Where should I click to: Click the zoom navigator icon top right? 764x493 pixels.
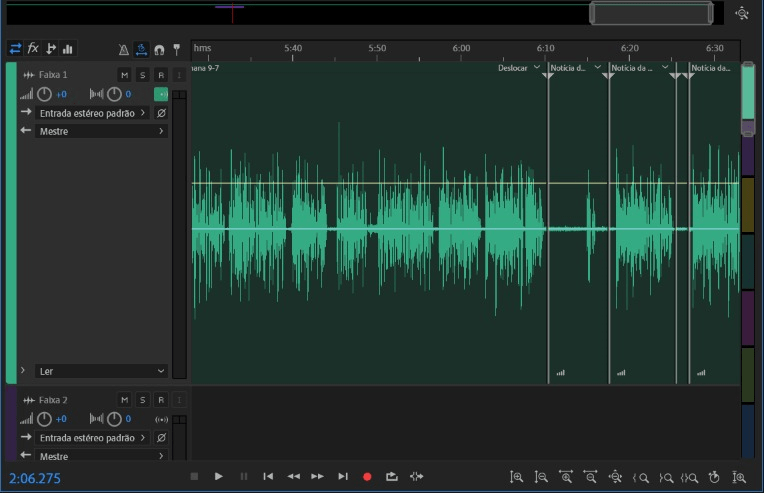tap(742, 13)
